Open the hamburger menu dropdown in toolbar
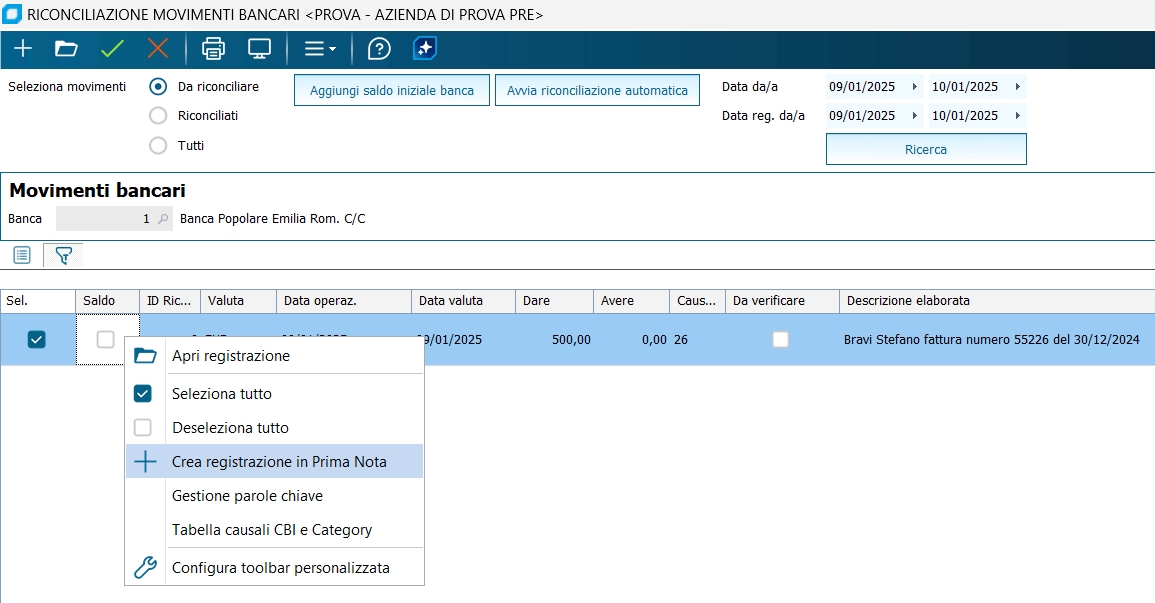1155x603 pixels. pos(320,48)
